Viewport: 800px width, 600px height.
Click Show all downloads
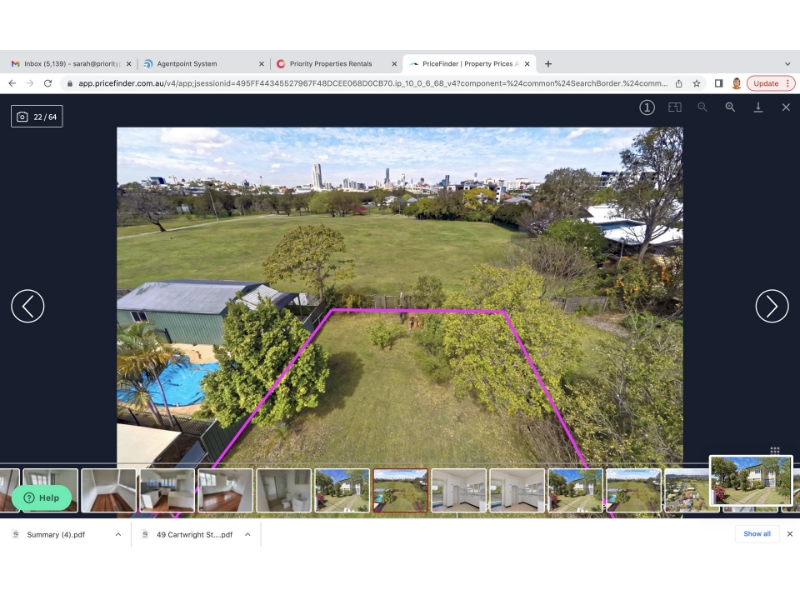757,534
